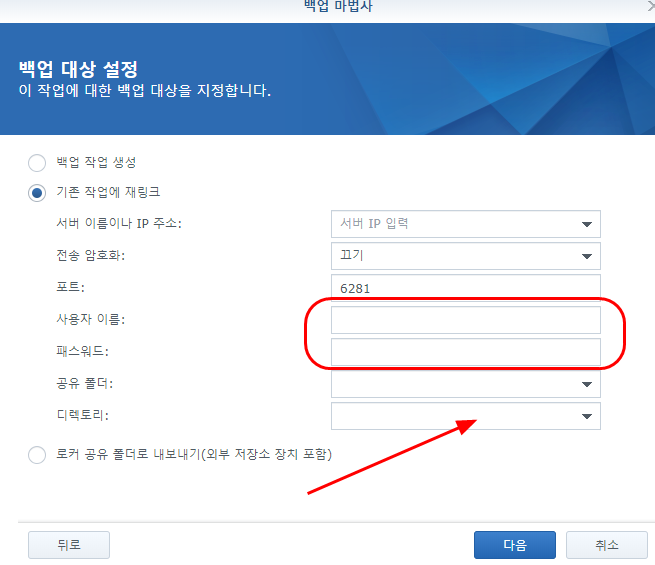This screenshot has width=655, height=565.
Task: Go back with the 뒤로 button
Action: [x=69, y=545]
